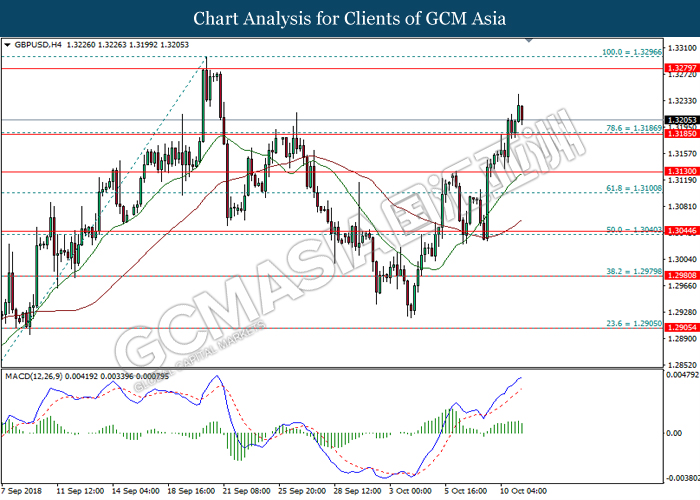Viewport: 700px width, 500px height.
Task: Select the red 1.32797 price label
Action: click(x=682, y=68)
